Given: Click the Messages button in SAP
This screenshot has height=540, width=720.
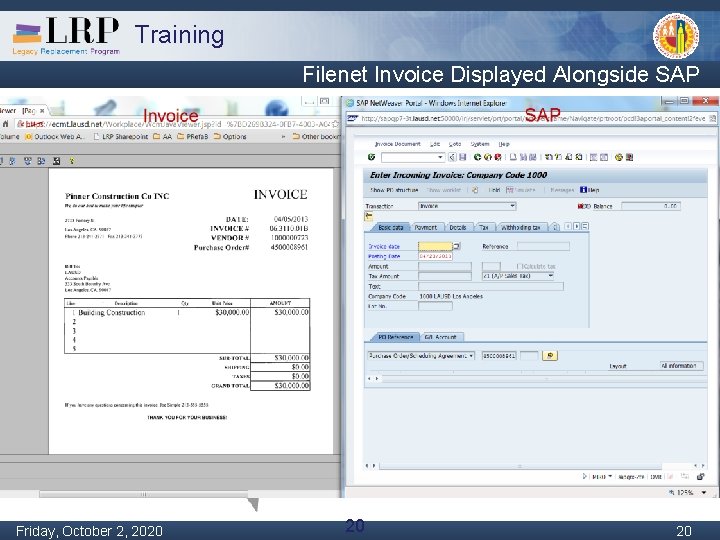Looking at the screenshot, I should [562, 190].
